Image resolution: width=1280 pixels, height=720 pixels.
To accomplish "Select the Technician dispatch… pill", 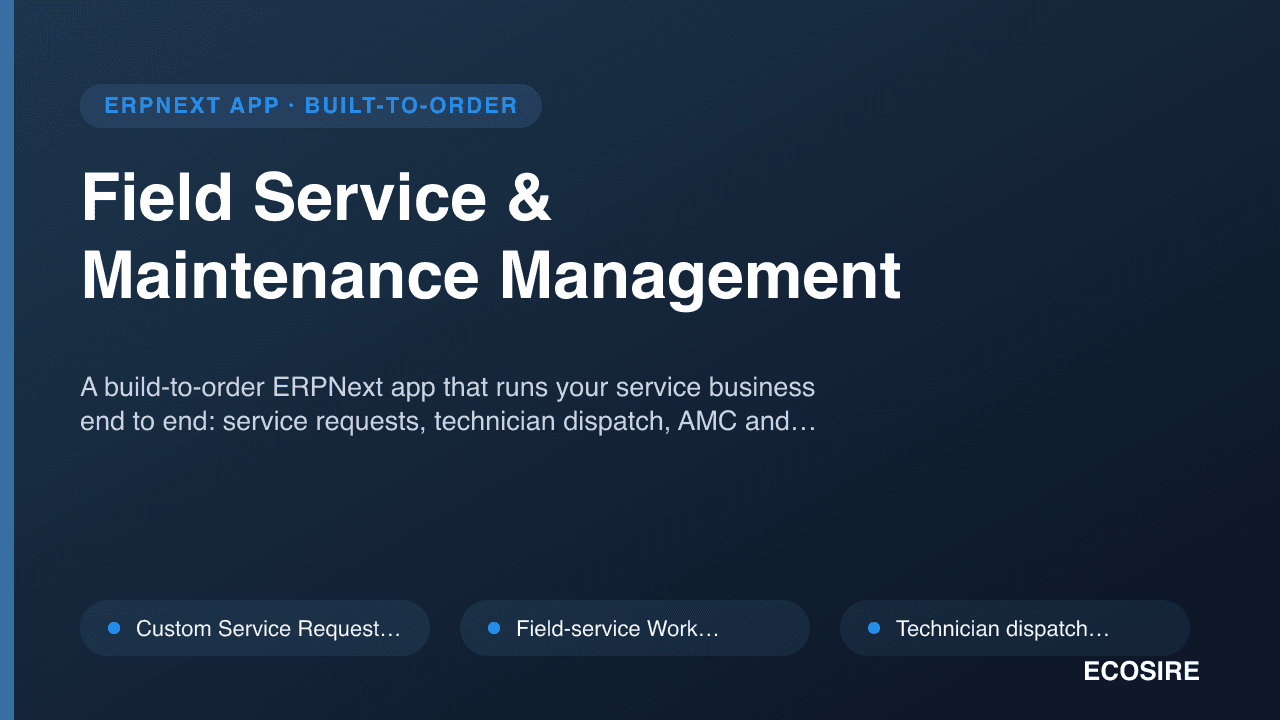I will pyautogui.click(x=1015, y=628).
